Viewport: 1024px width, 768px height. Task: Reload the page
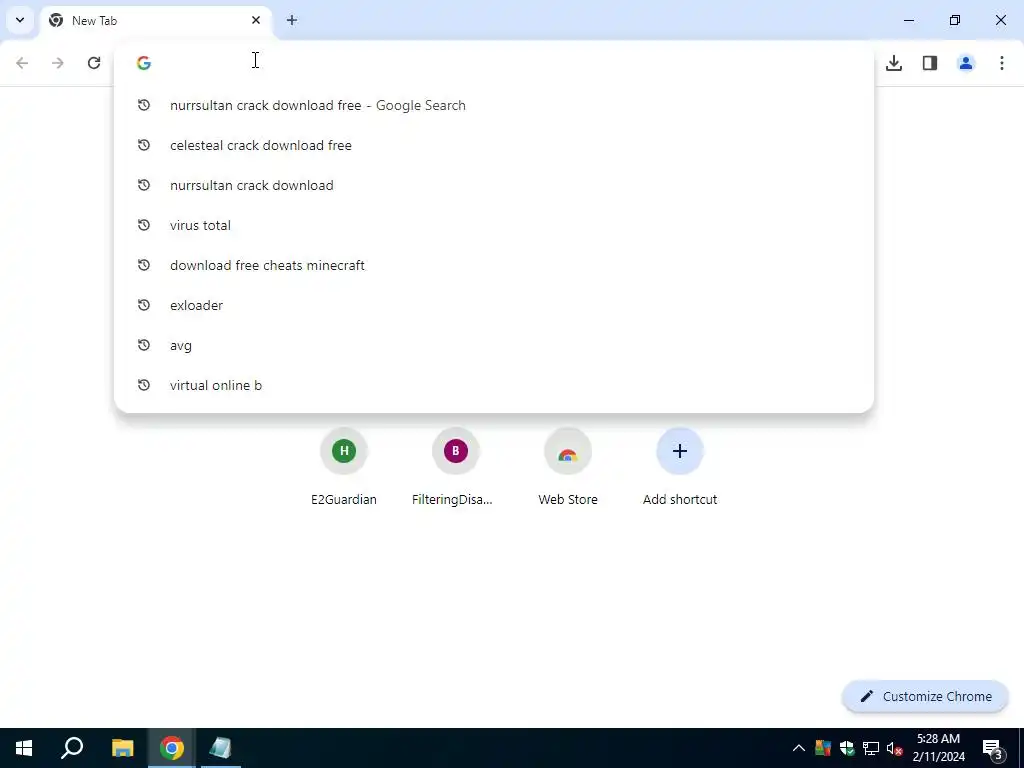[94, 63]
